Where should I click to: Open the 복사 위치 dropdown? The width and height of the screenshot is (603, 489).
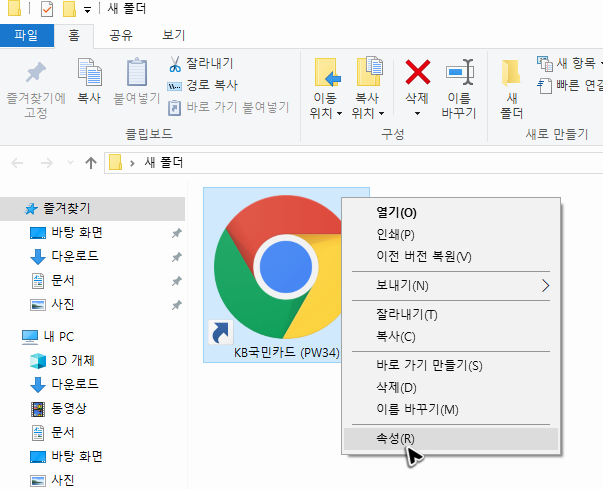(x=368, y=88)
